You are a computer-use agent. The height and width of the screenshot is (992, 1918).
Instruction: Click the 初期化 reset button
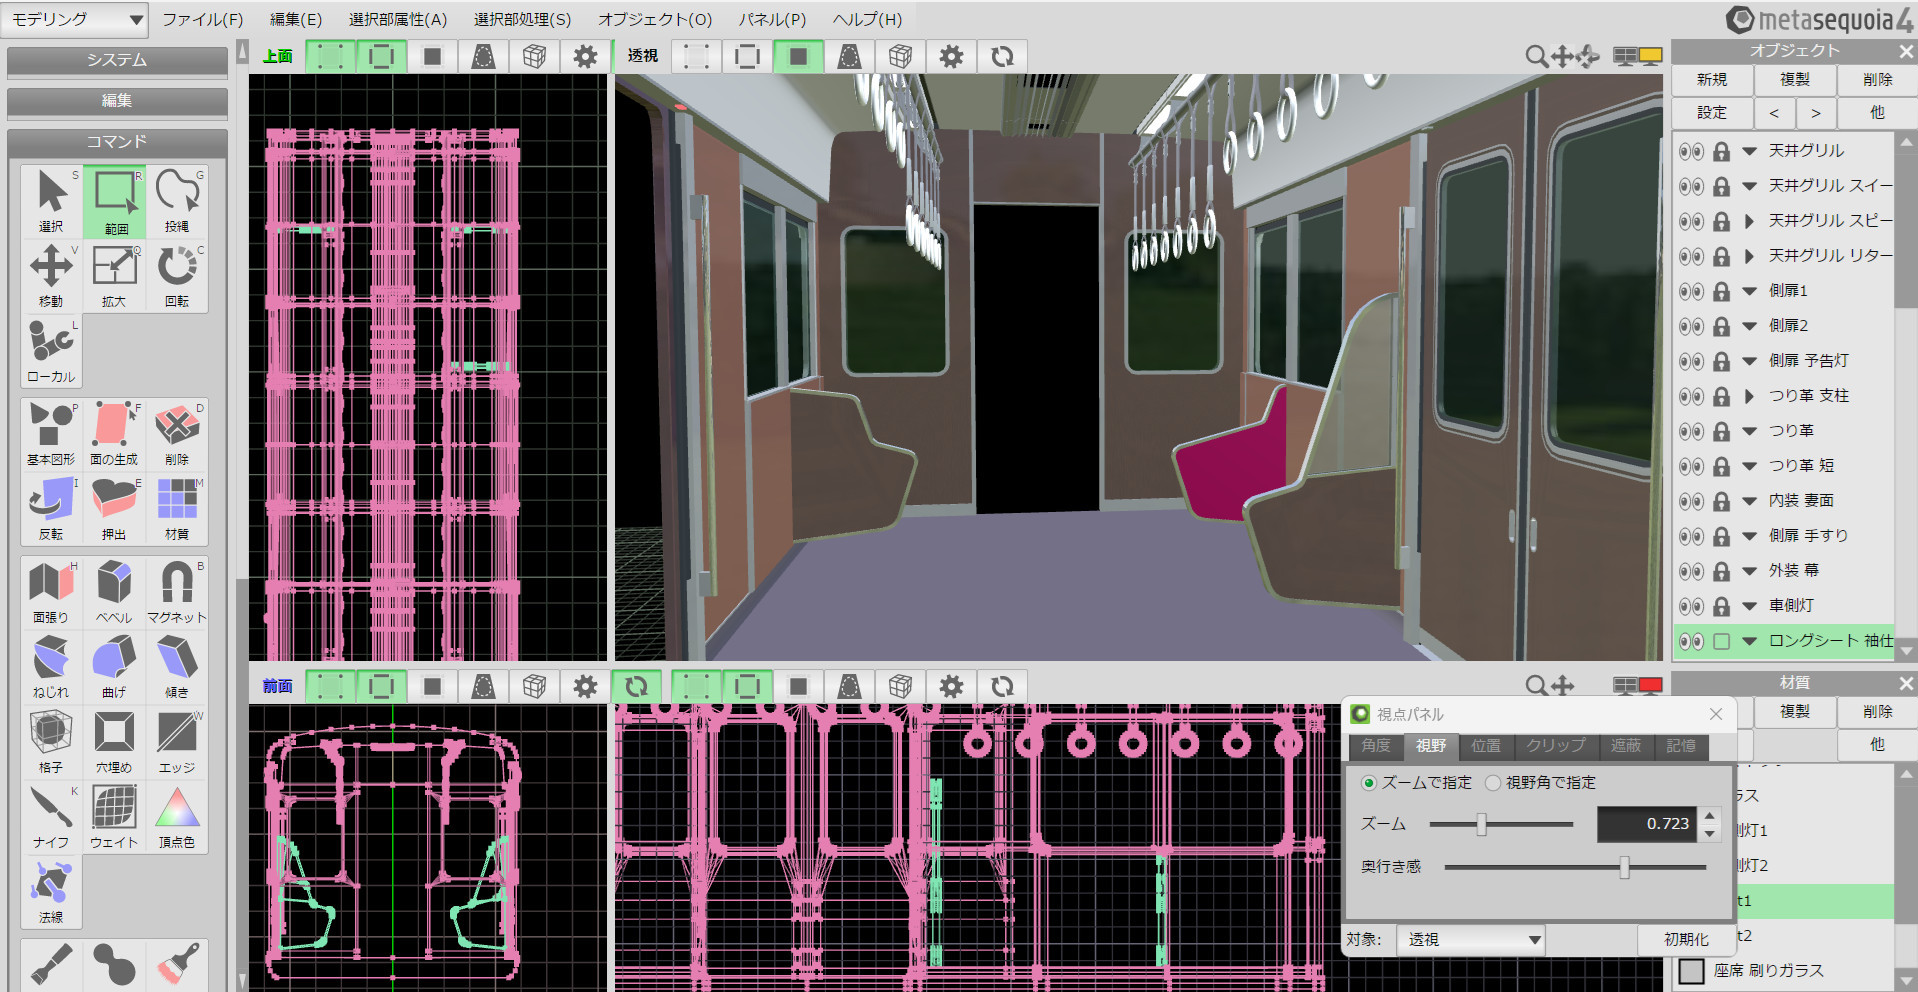tap(1686, 940)
